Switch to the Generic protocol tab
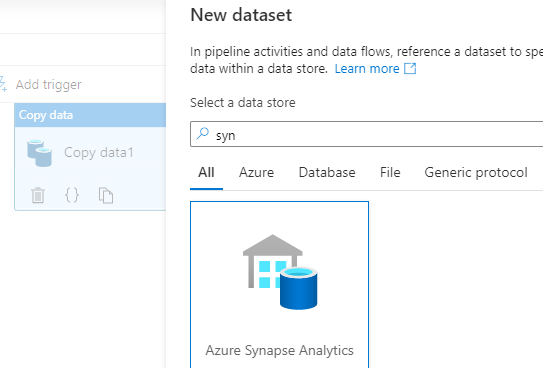The image size is (543, 368). [x=476, y=172]
